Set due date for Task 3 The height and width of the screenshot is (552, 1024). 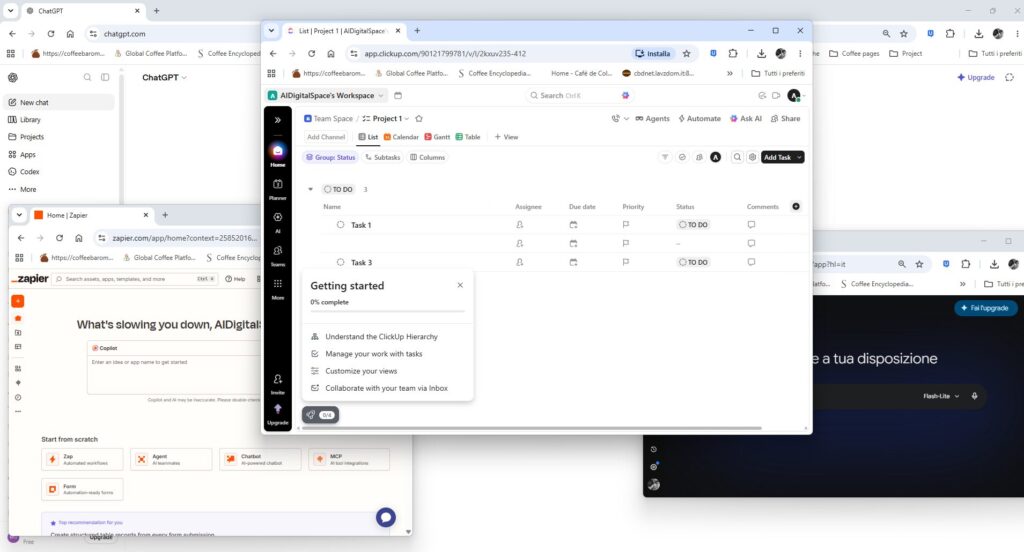coord(573,262)
